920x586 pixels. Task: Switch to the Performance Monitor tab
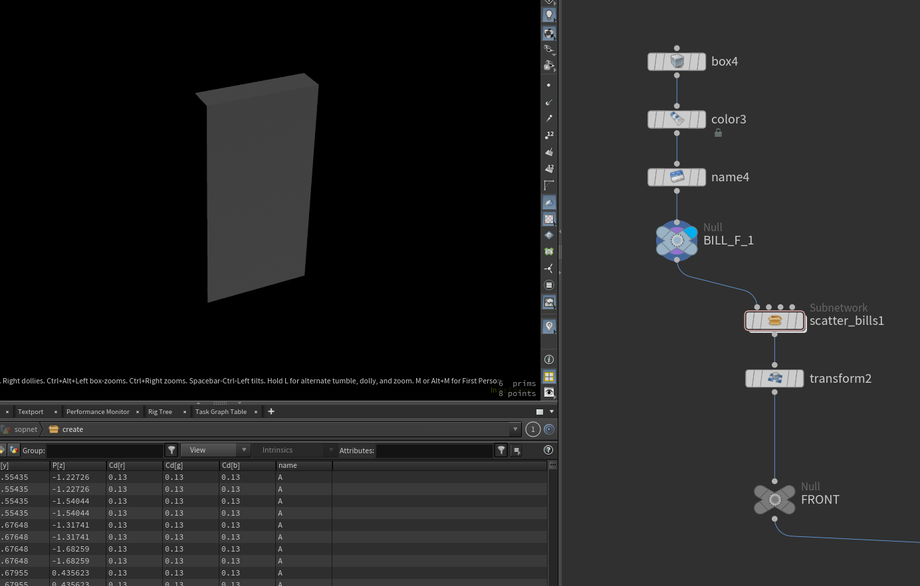pos(97,411)
